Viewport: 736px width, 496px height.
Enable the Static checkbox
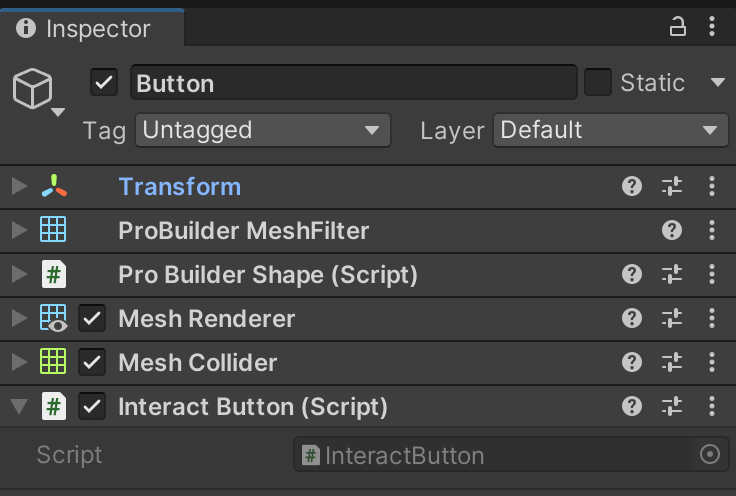click(x=598, y=82)
